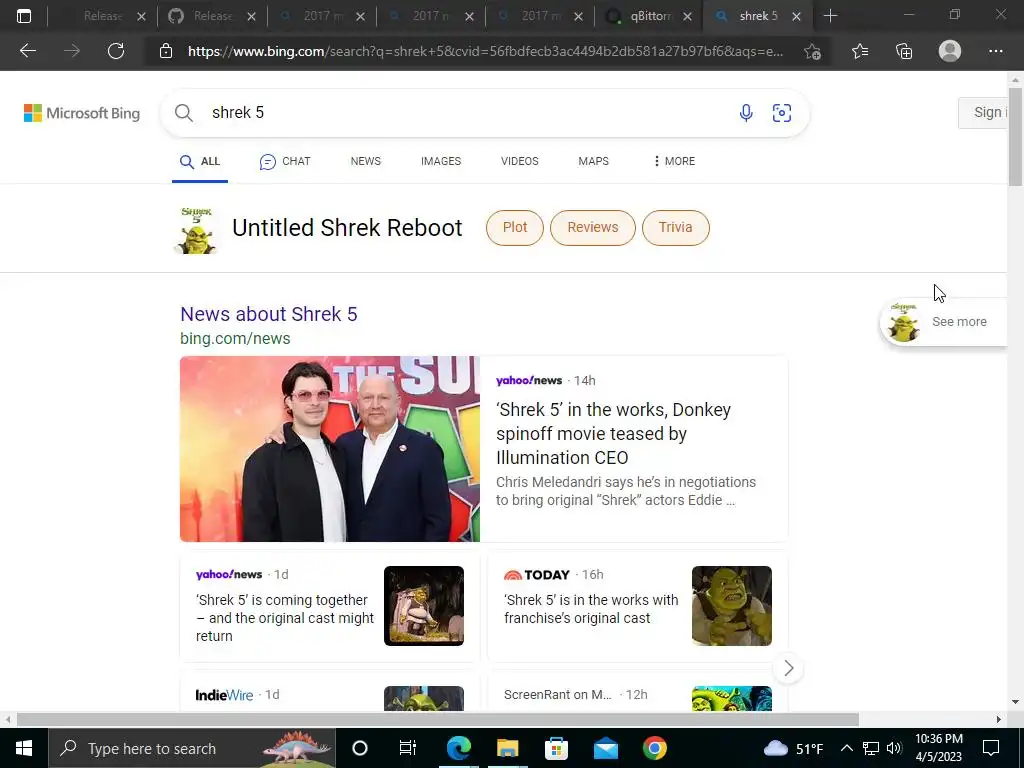The width and height of the screenshot is (1024, 768).
Task: Switch to the ALL results tab
Action: pos(200,161)
